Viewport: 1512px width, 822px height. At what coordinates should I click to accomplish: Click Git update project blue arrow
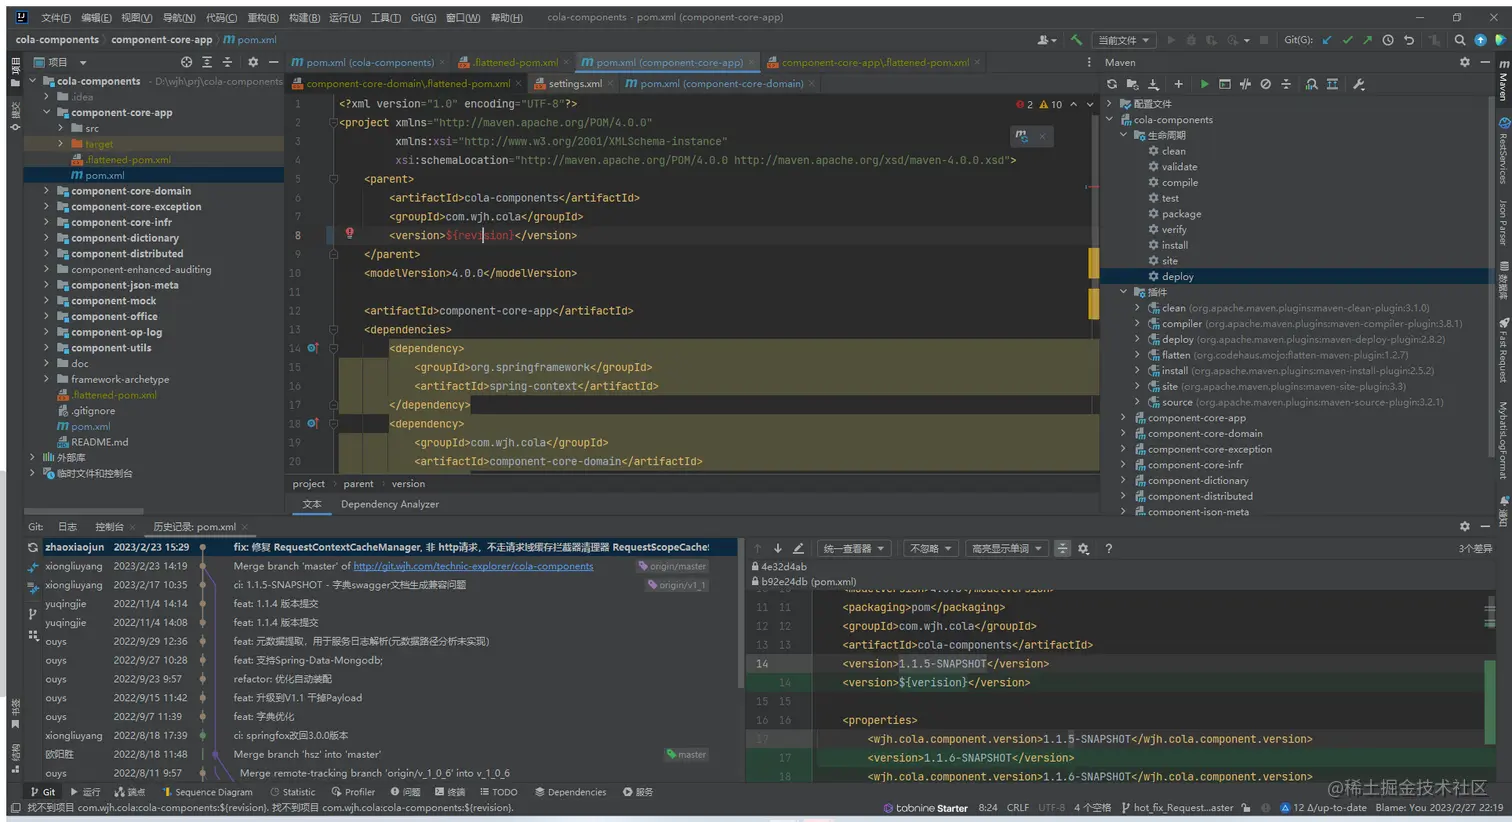coord(1327,40)
